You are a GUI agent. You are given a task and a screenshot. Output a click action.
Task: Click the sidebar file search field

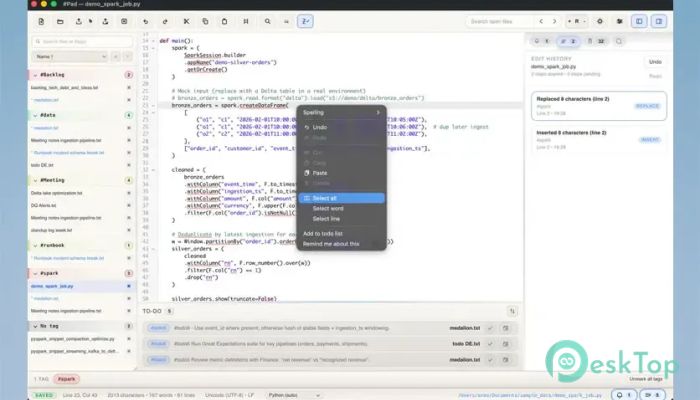(82, 42)
